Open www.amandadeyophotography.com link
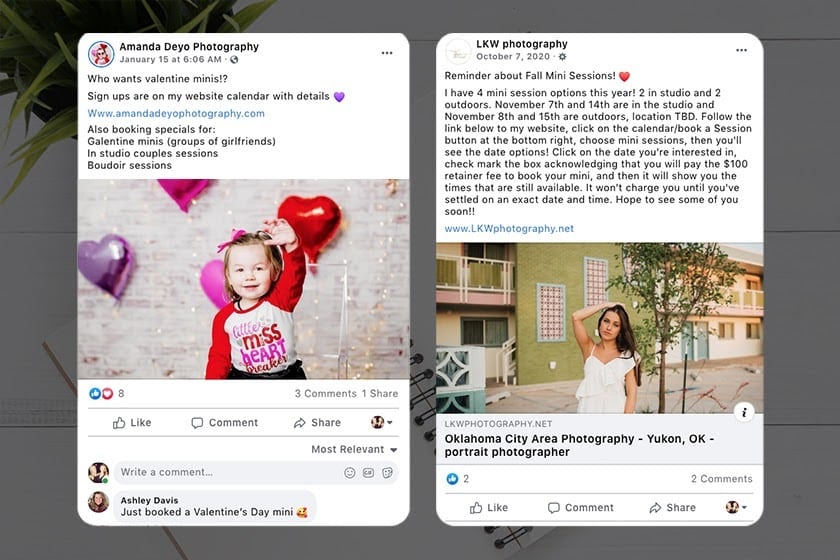This screenshot has width=840, height=560. (176, 114)
